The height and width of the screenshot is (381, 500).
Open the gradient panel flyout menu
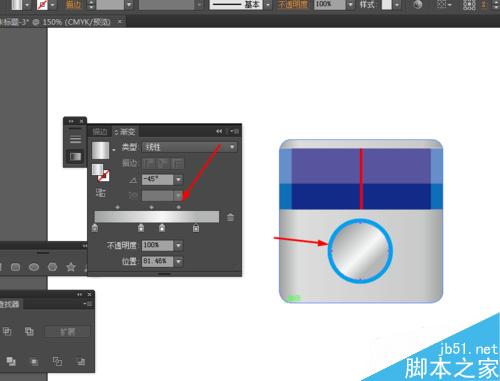click(234, 132)
